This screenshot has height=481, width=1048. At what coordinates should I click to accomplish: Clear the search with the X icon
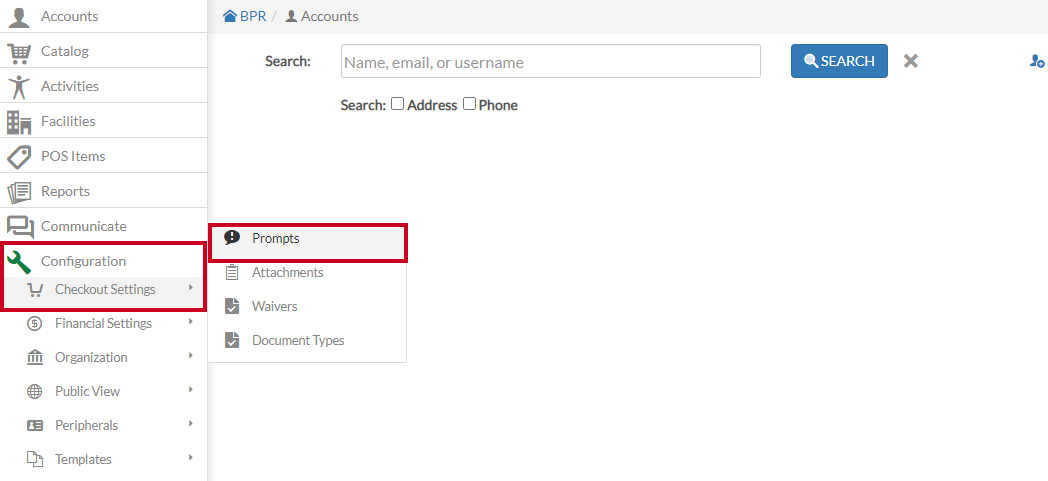(x=910, y=61)
